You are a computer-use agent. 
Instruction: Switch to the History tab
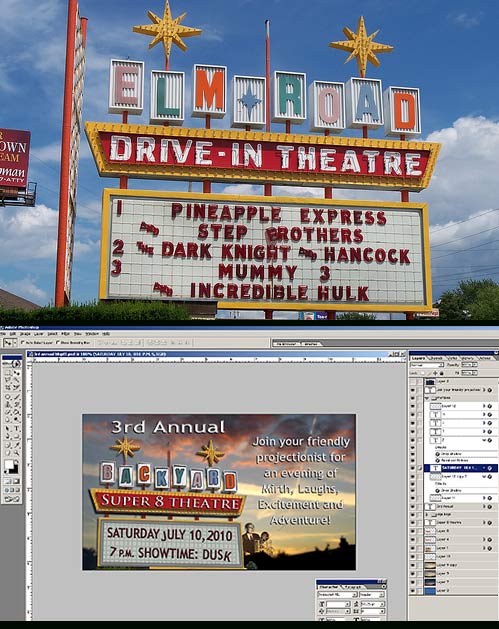(x=468, y=358)
